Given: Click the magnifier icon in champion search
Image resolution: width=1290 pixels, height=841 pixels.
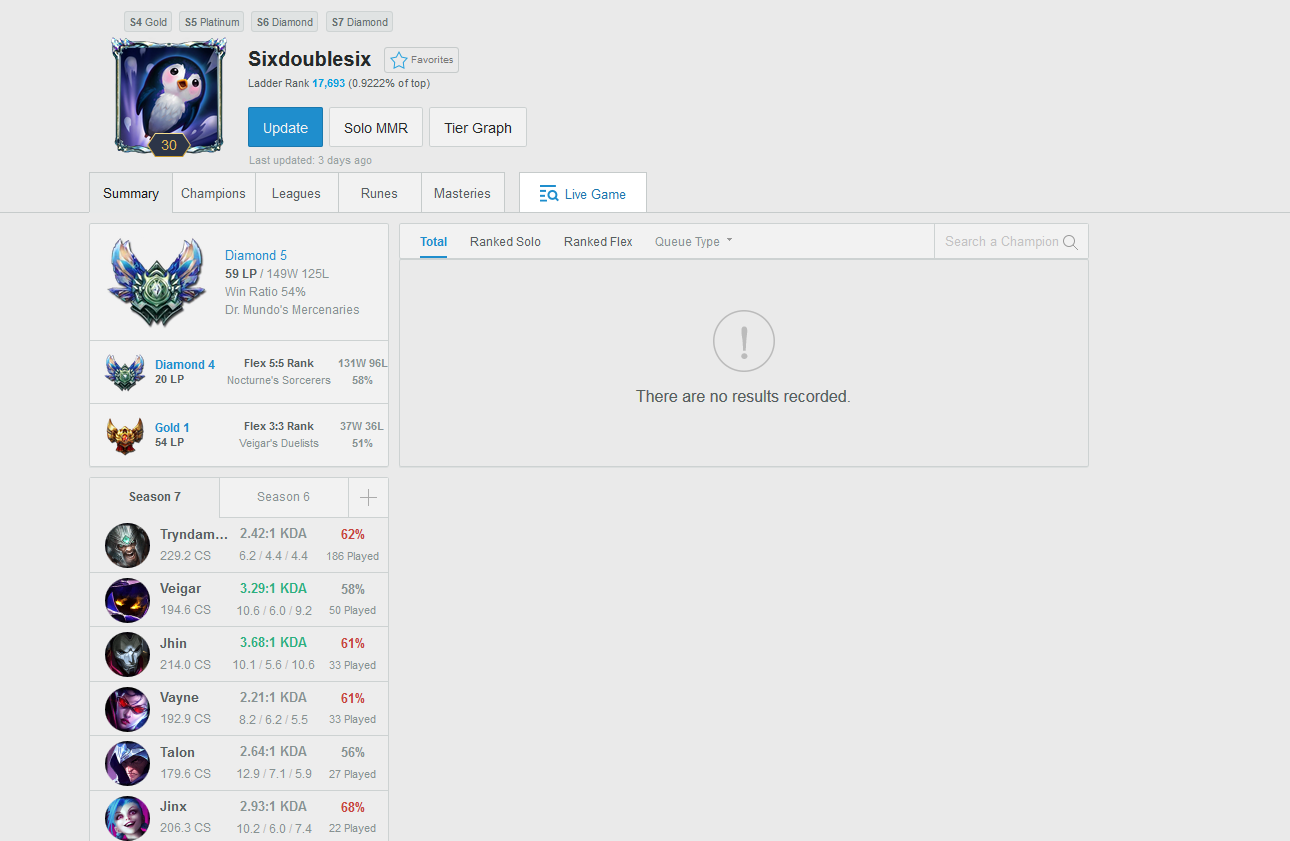Looking at the screenshot, I should point(1070,242).
